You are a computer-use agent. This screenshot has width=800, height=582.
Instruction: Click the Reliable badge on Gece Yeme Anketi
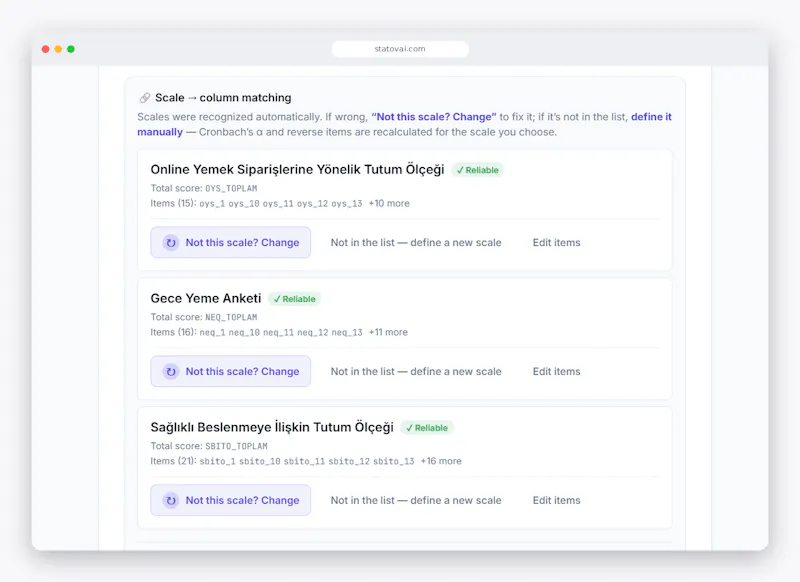click(x=294, y=299)
